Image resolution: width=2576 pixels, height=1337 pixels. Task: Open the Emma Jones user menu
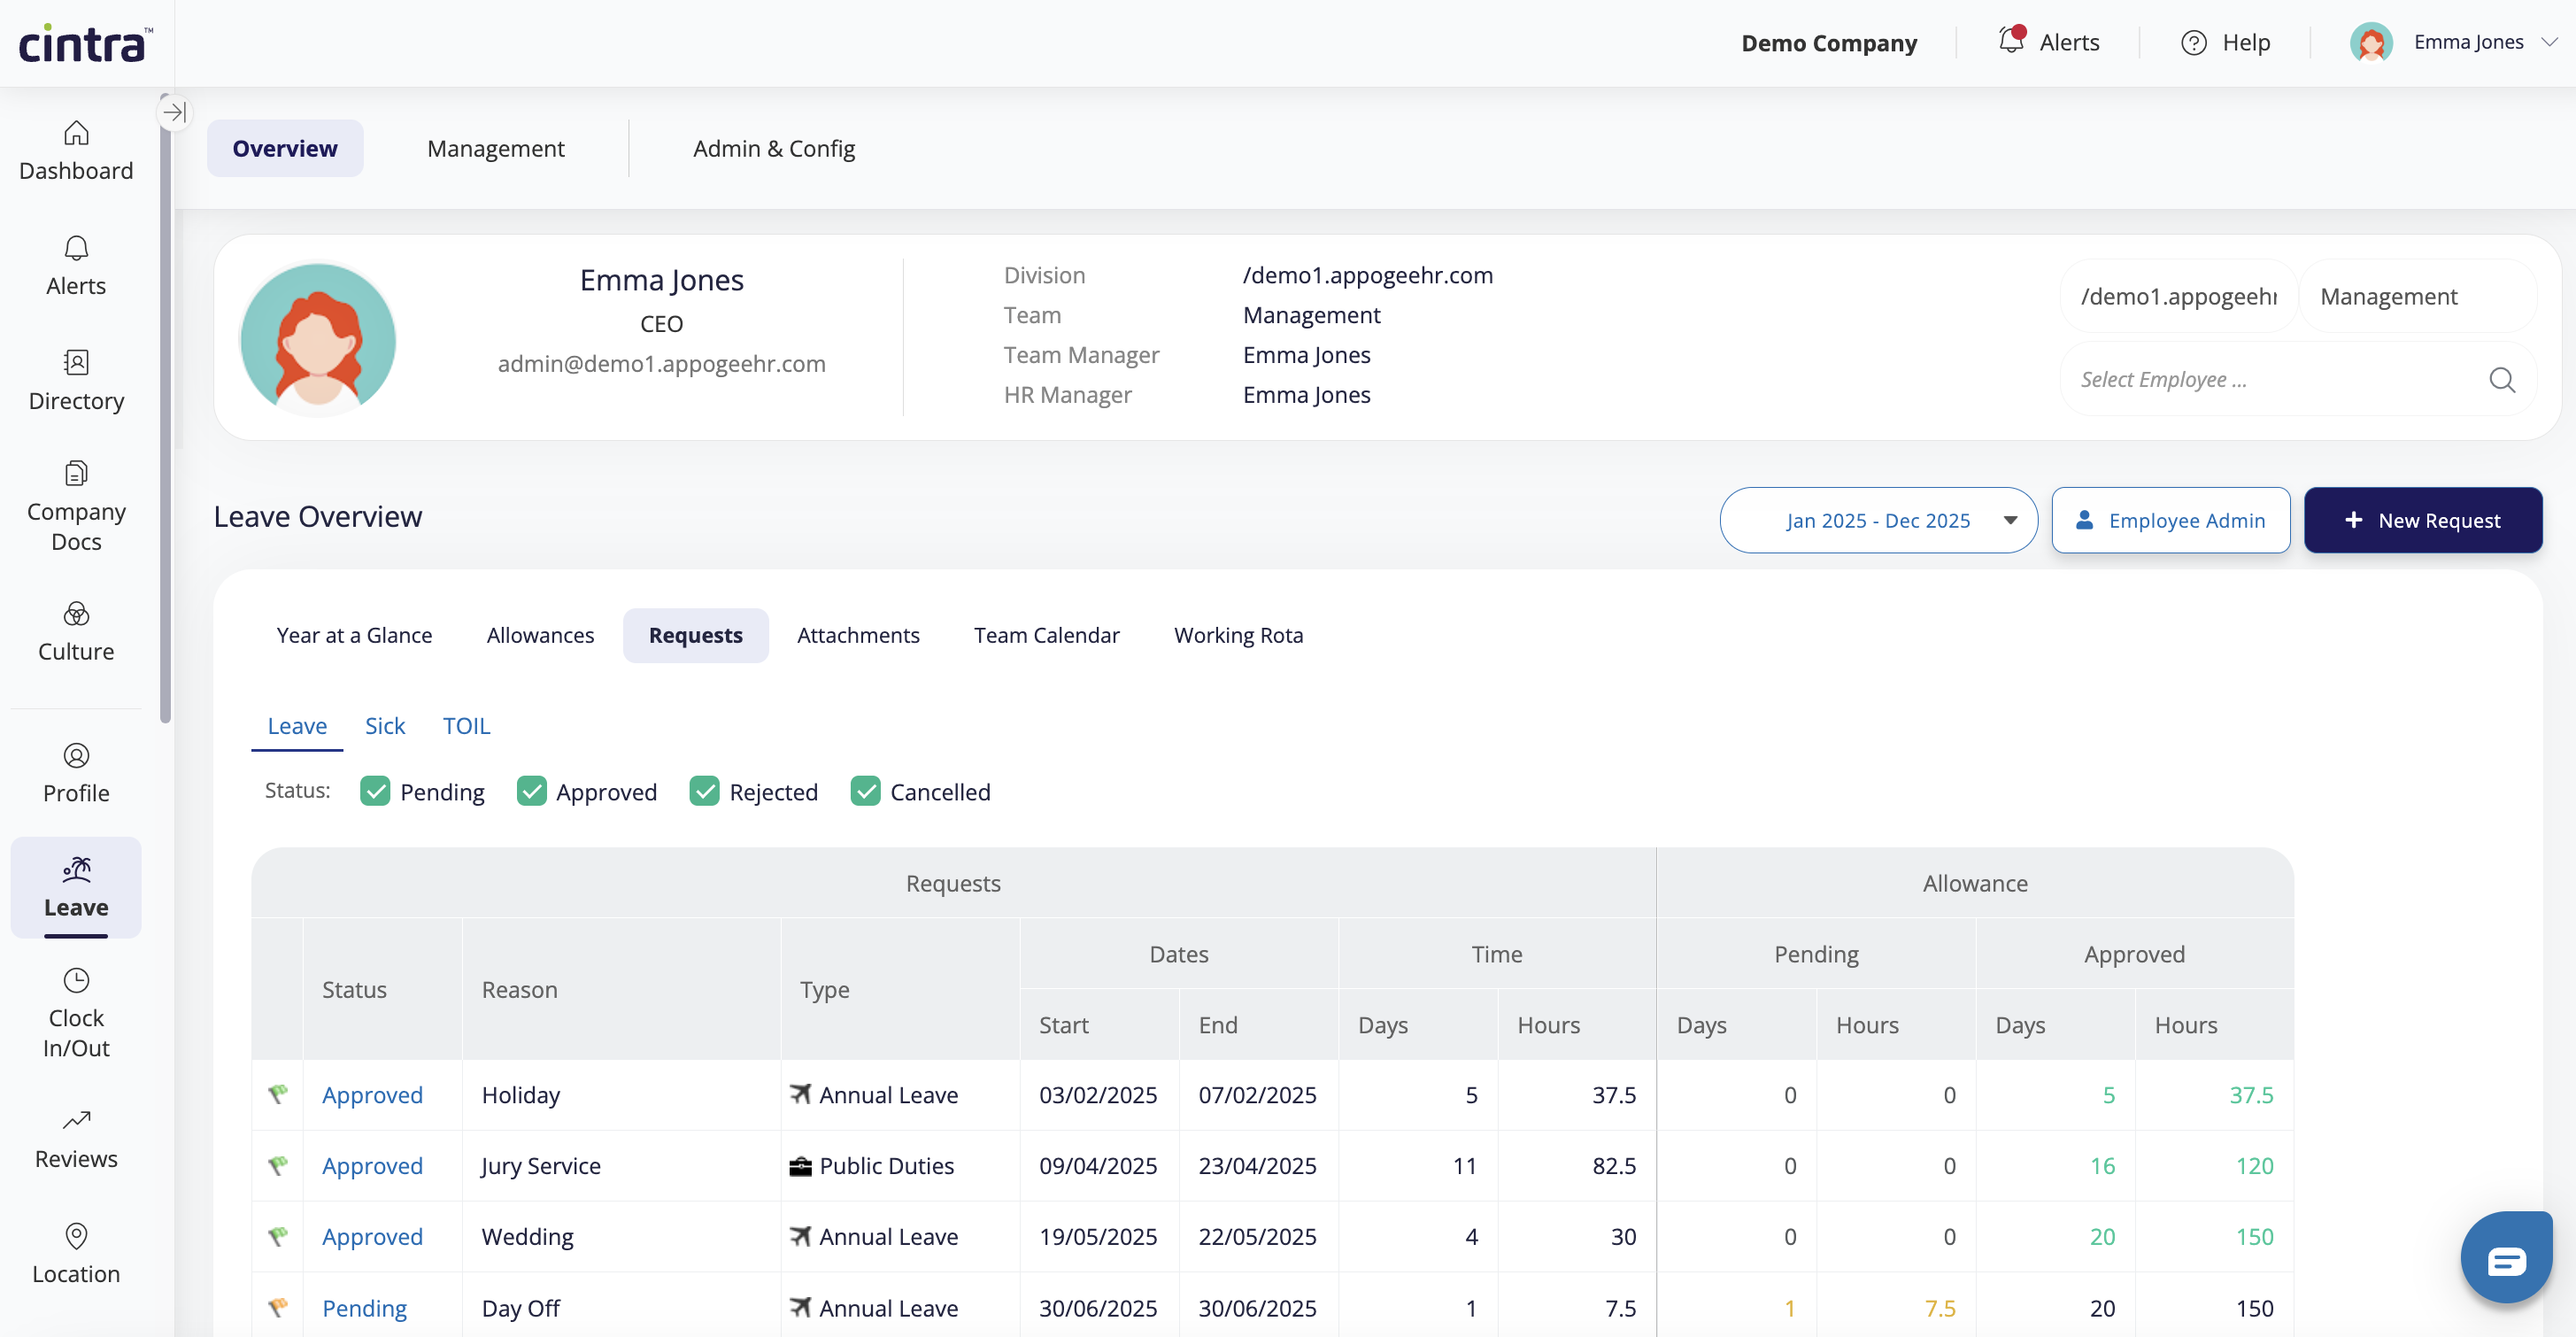click(2468, 42)
